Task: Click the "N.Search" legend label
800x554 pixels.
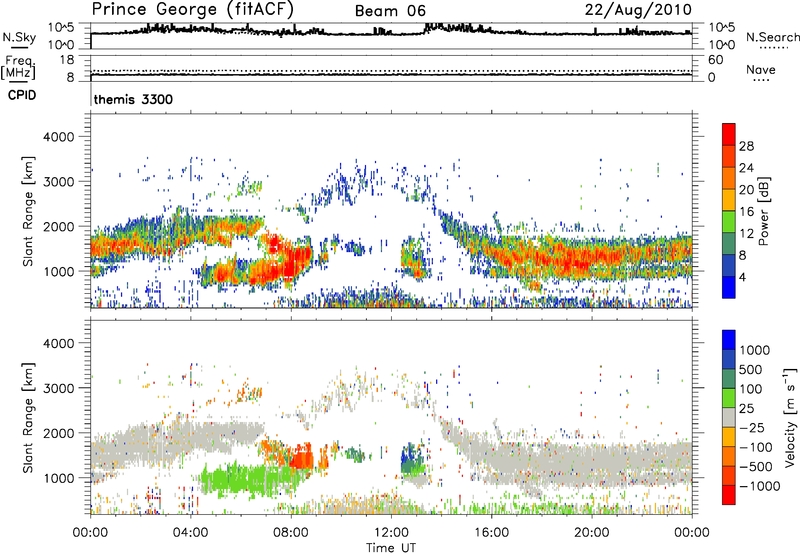Action: pos(772,37)
